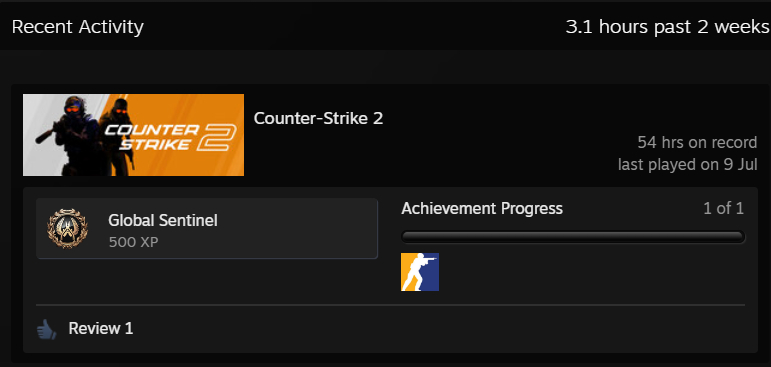
Task: Open the Counter-Strike 2 title link
Action: [318, 118]
